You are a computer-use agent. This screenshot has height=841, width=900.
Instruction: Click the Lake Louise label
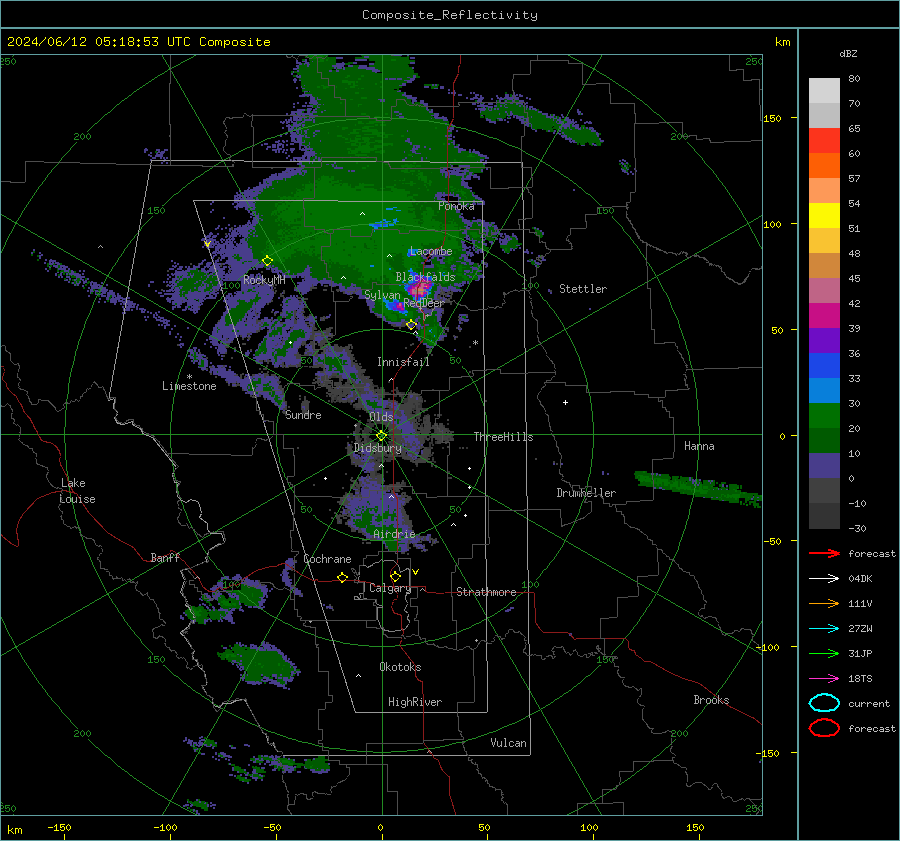(77, 491)
